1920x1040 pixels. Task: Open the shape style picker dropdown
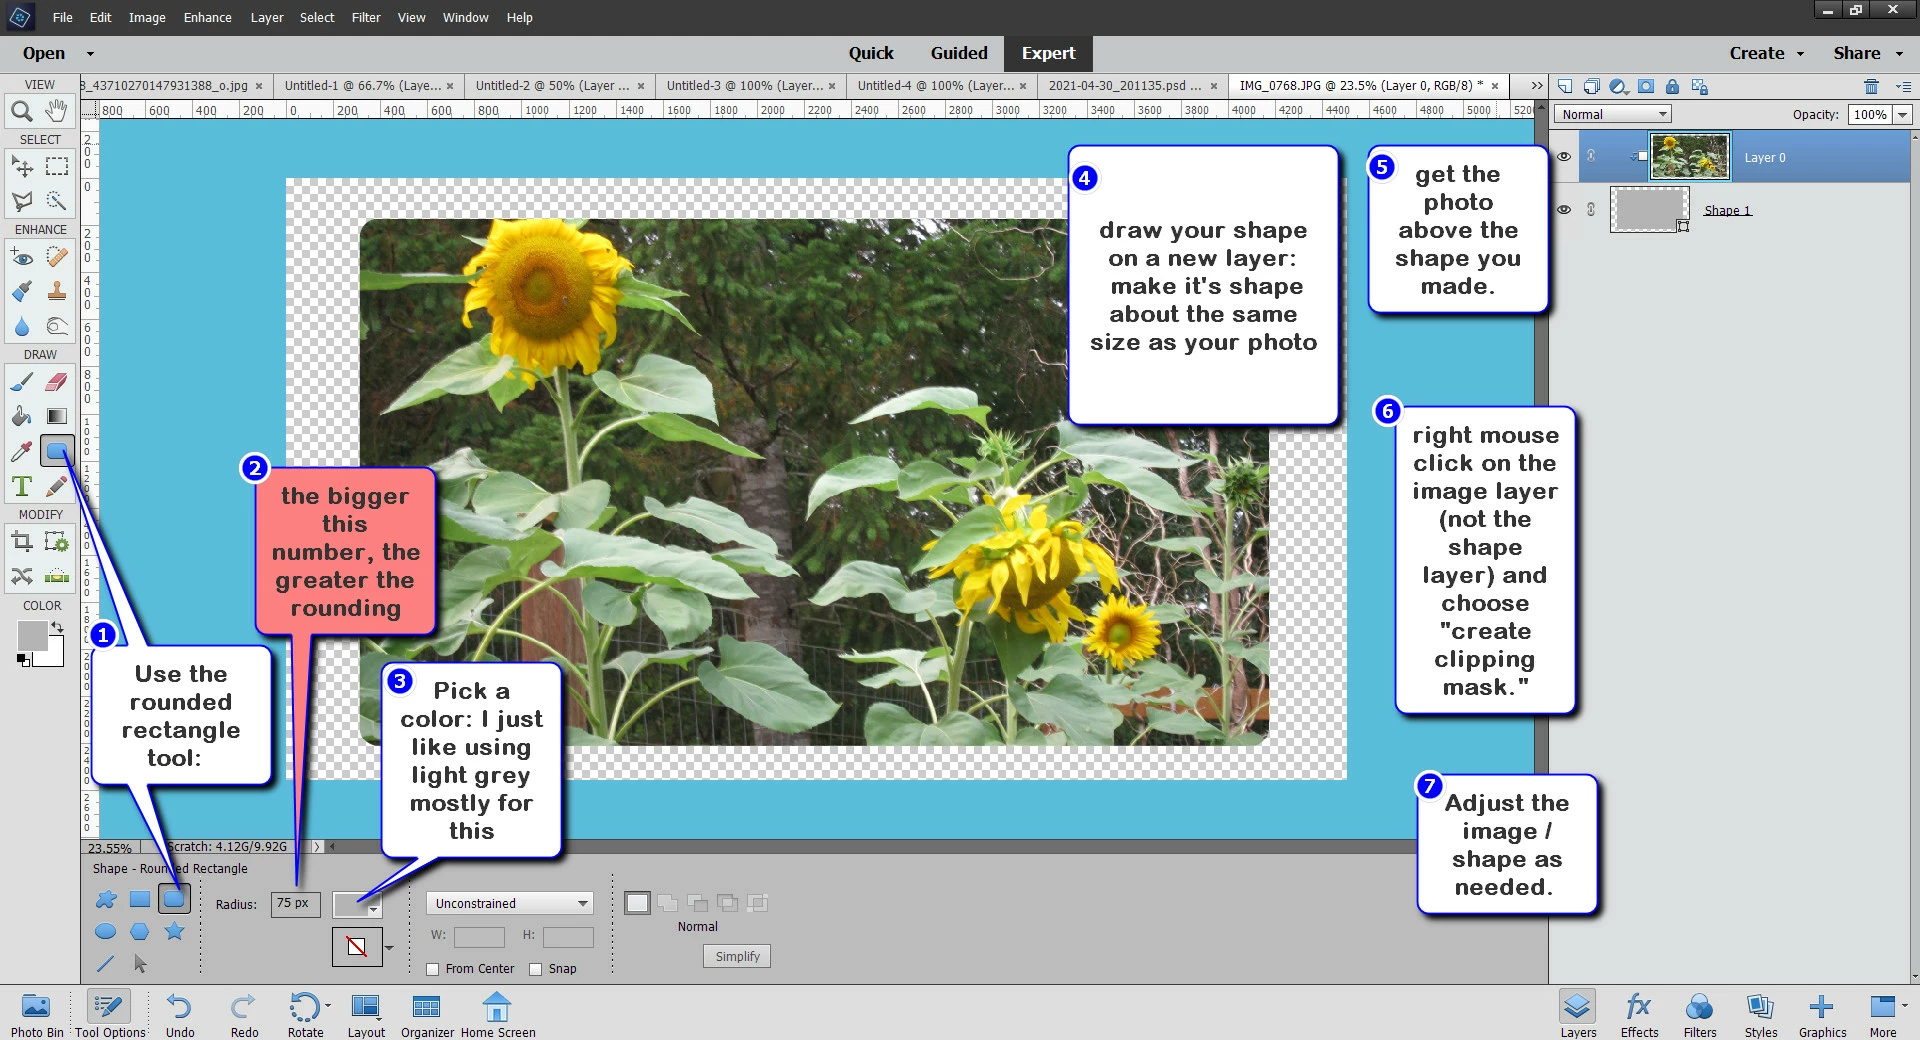click(x=389, y=947)
